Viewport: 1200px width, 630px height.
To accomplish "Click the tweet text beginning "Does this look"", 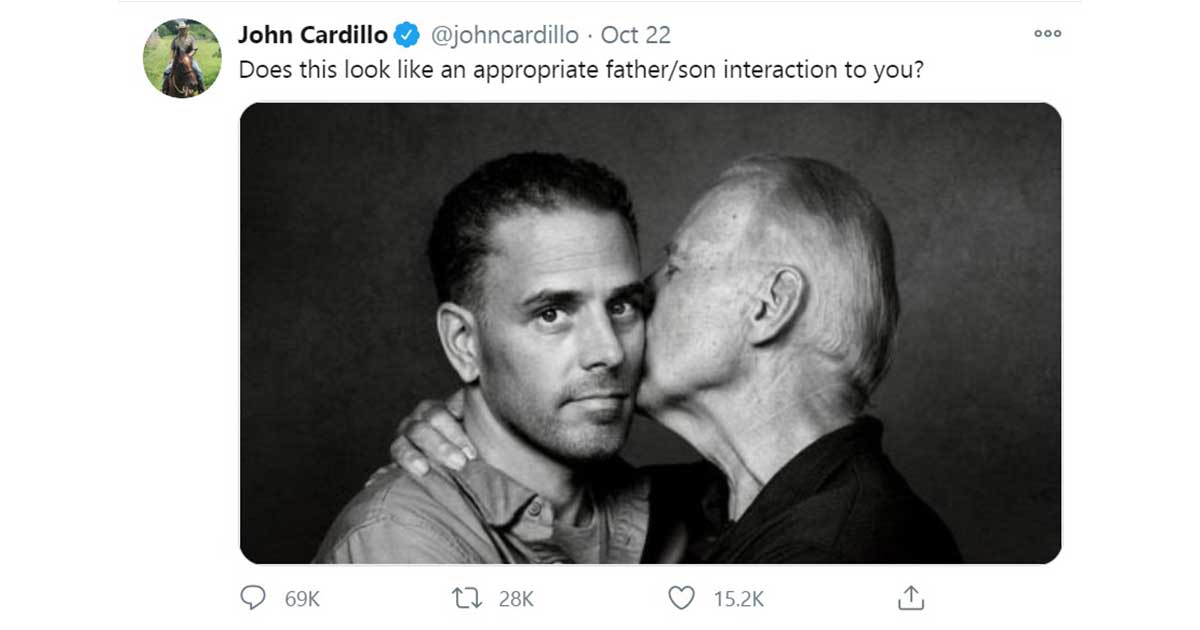I will coord(578,72).
